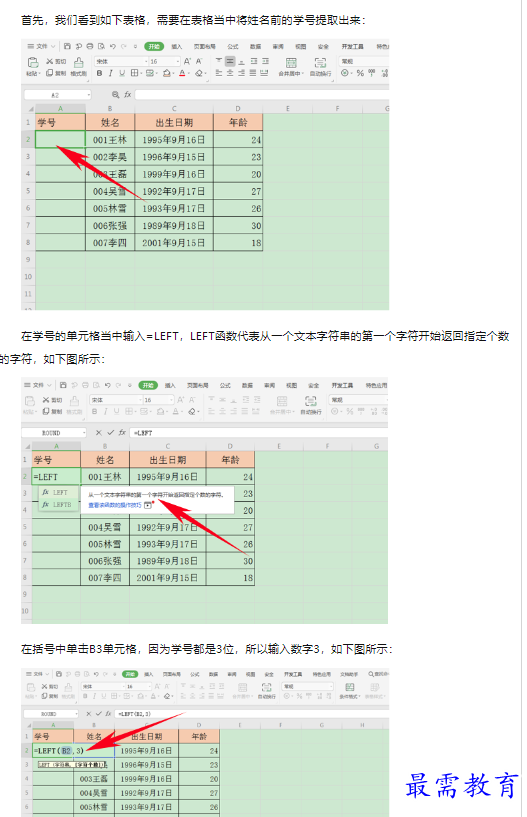Click cell A2 containing "=LEFT" in the second screenshot
Screen dimensions: 527x817
click(56, 476)
